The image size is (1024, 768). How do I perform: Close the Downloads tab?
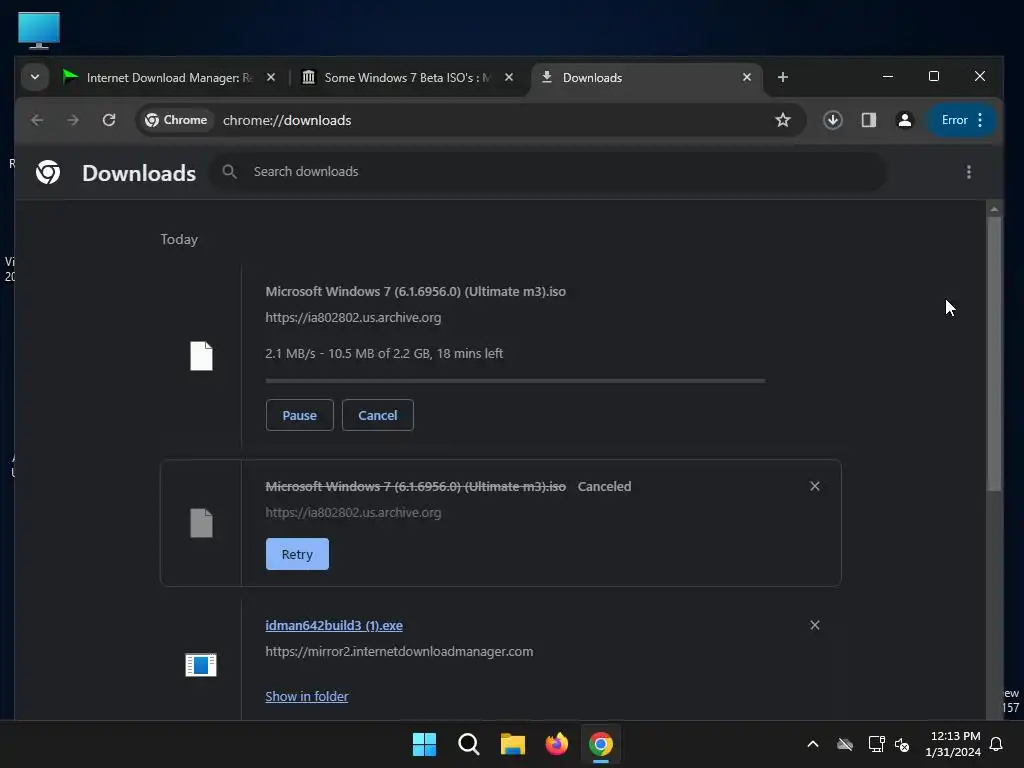[747, 77]
